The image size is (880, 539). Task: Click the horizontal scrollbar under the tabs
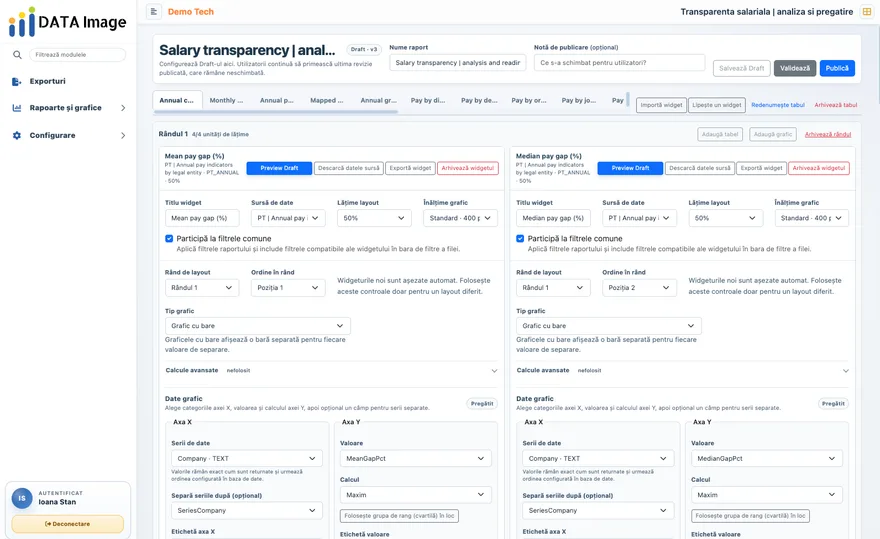pos(276,112)
